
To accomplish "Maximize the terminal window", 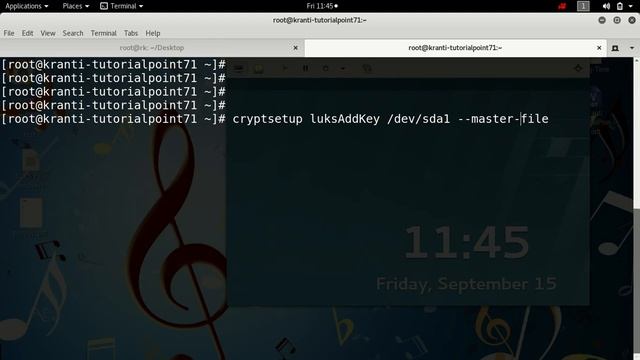I will pyautogui.click(x=617, y=20).
